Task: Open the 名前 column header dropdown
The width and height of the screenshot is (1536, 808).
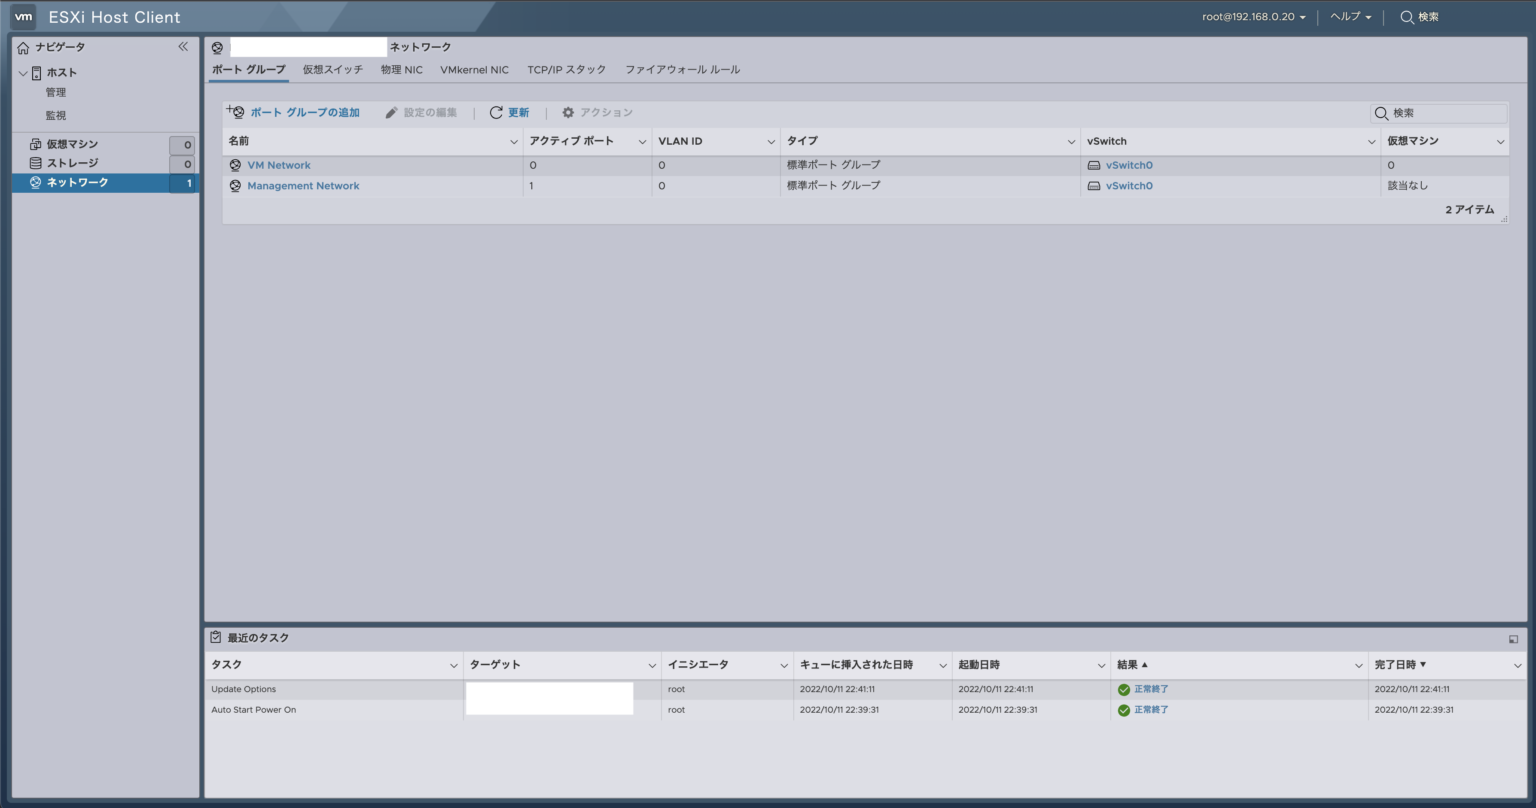Action: coord(513,141)
